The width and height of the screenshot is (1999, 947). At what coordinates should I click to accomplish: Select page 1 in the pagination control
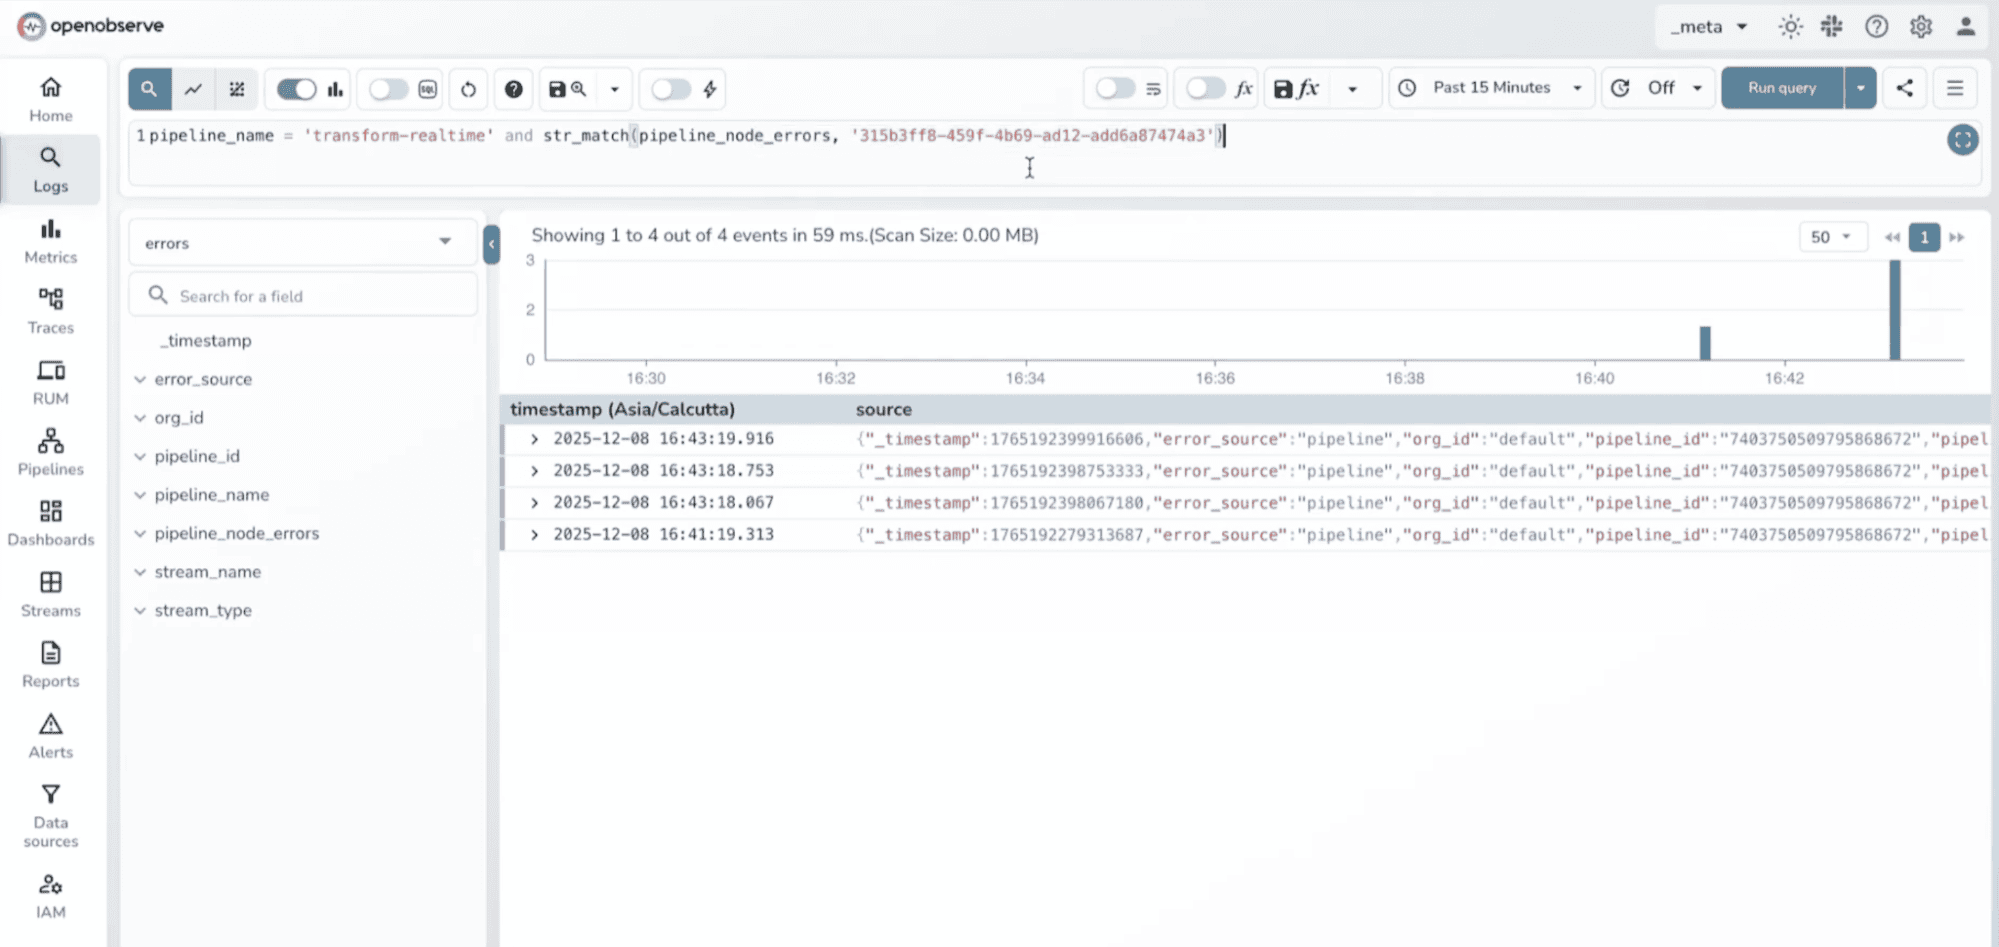[x=1923, y=237]
